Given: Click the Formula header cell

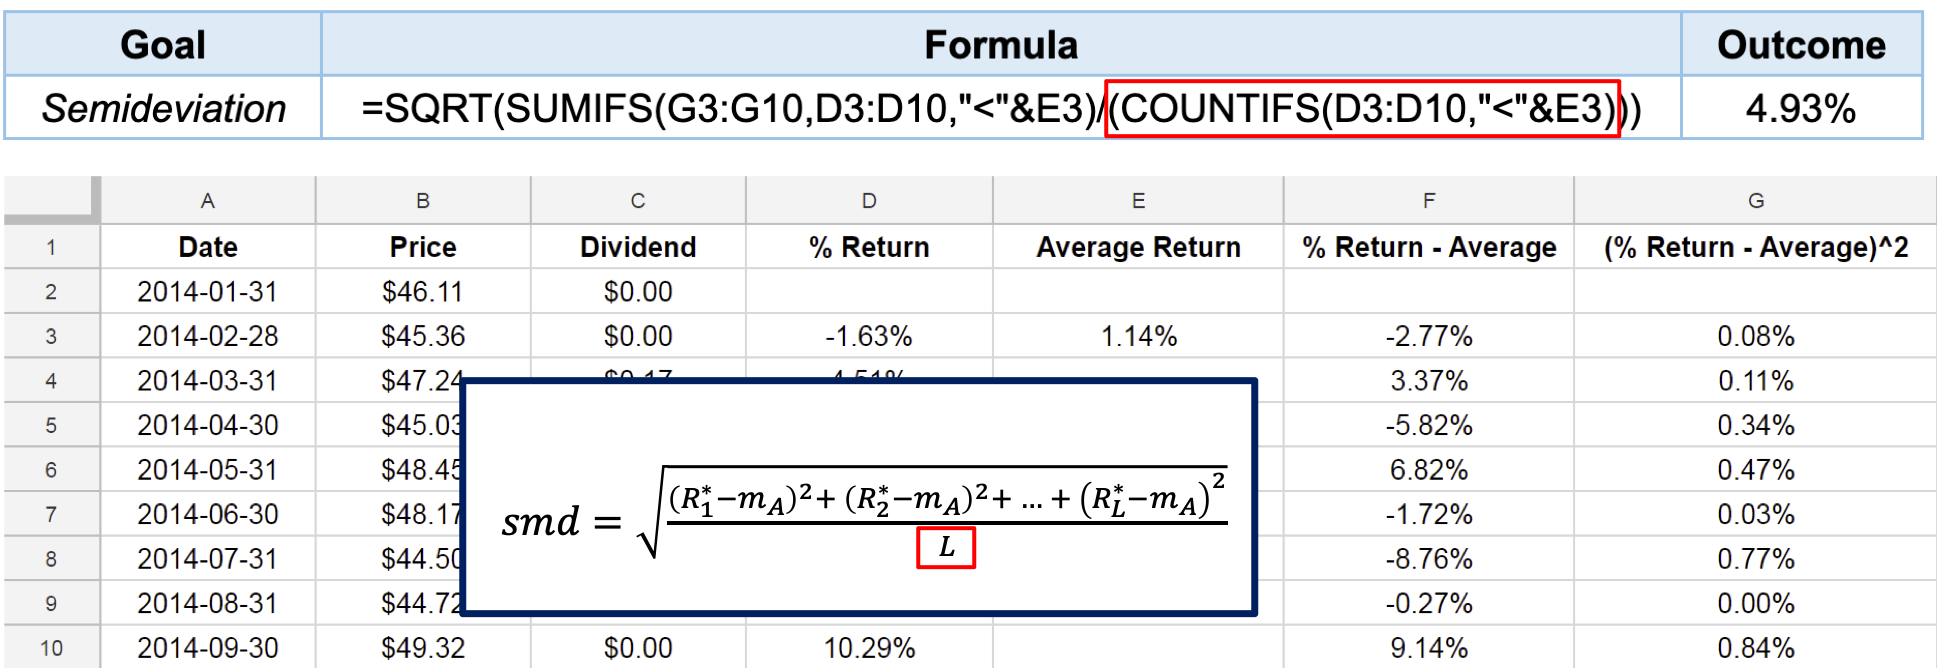Looking at the screenshot, I should tap(1000, 45).
